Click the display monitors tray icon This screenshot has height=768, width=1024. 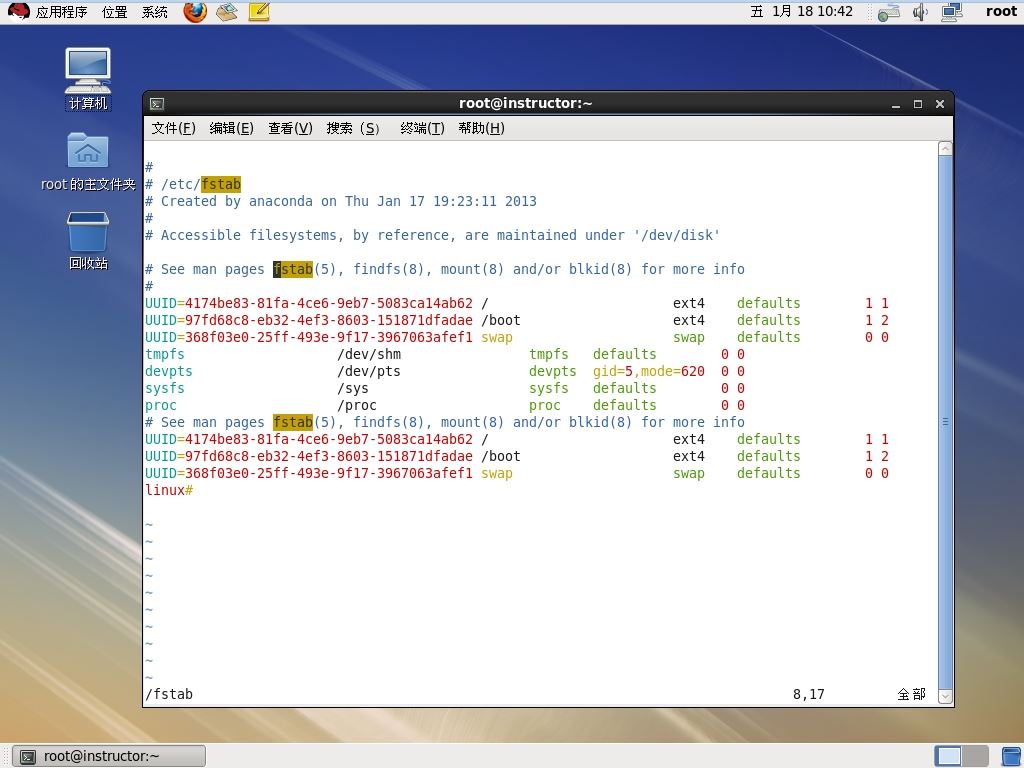pos(952,12)
